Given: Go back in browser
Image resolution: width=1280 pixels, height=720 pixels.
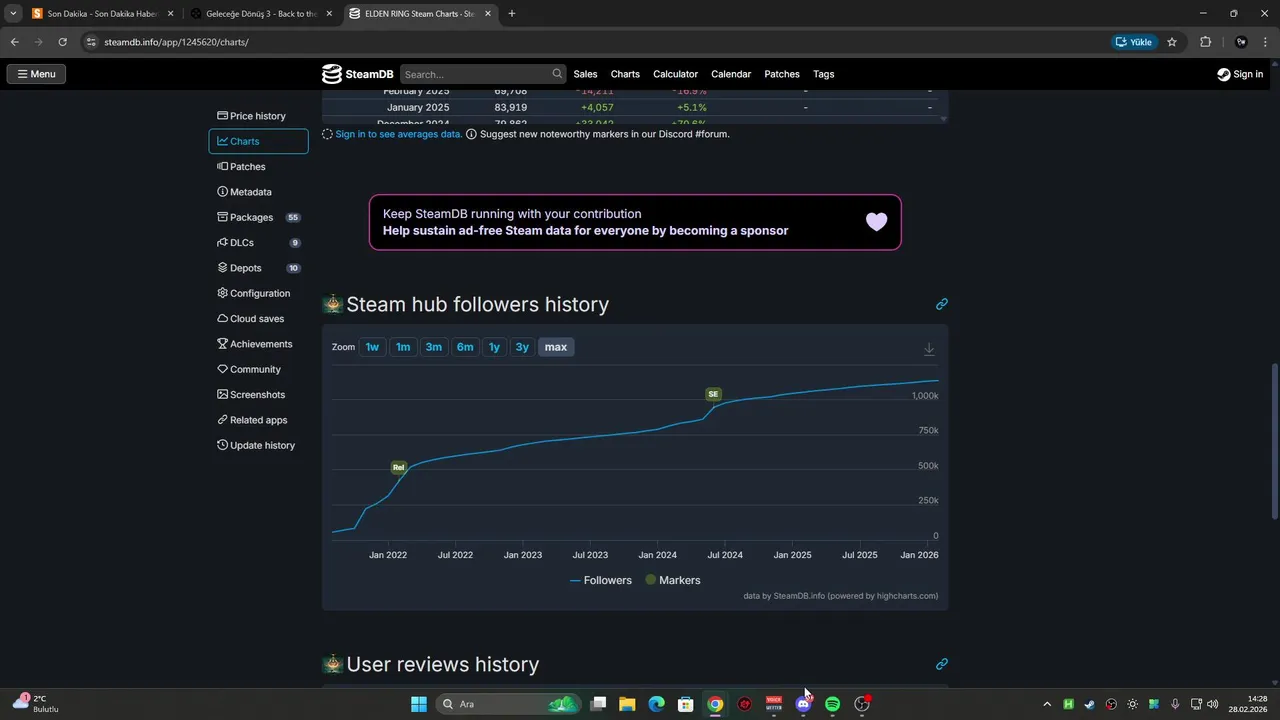Looking at the screenshot, I should tap(15, 42).
